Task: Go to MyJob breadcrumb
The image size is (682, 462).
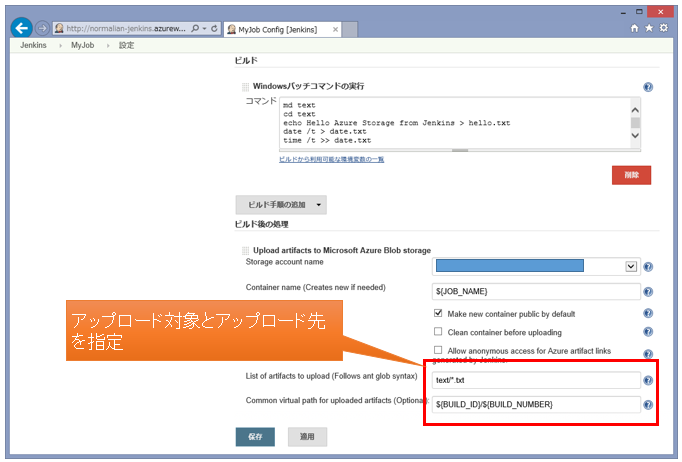Action: (x=83, y=45)
